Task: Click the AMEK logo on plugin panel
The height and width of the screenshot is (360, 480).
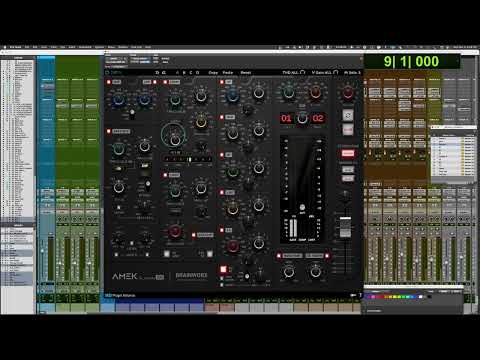Action: coord(125,276)
